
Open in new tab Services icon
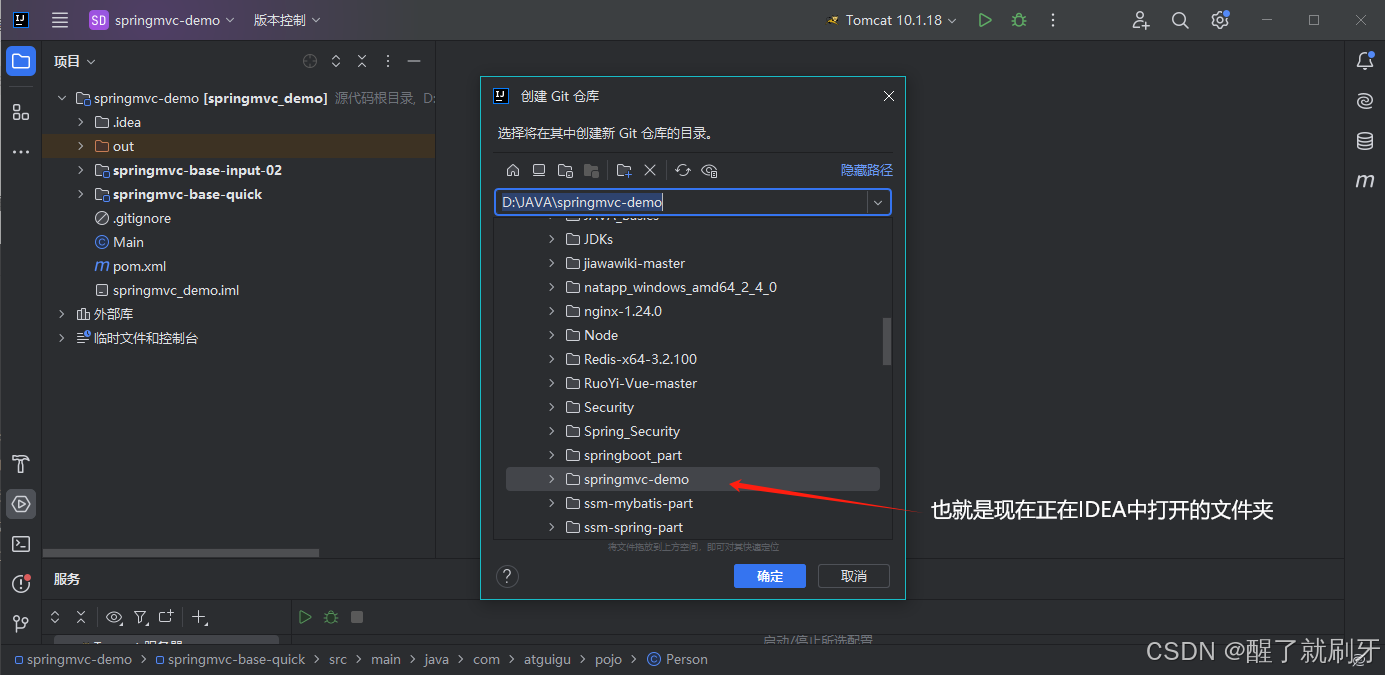[167, 617]
